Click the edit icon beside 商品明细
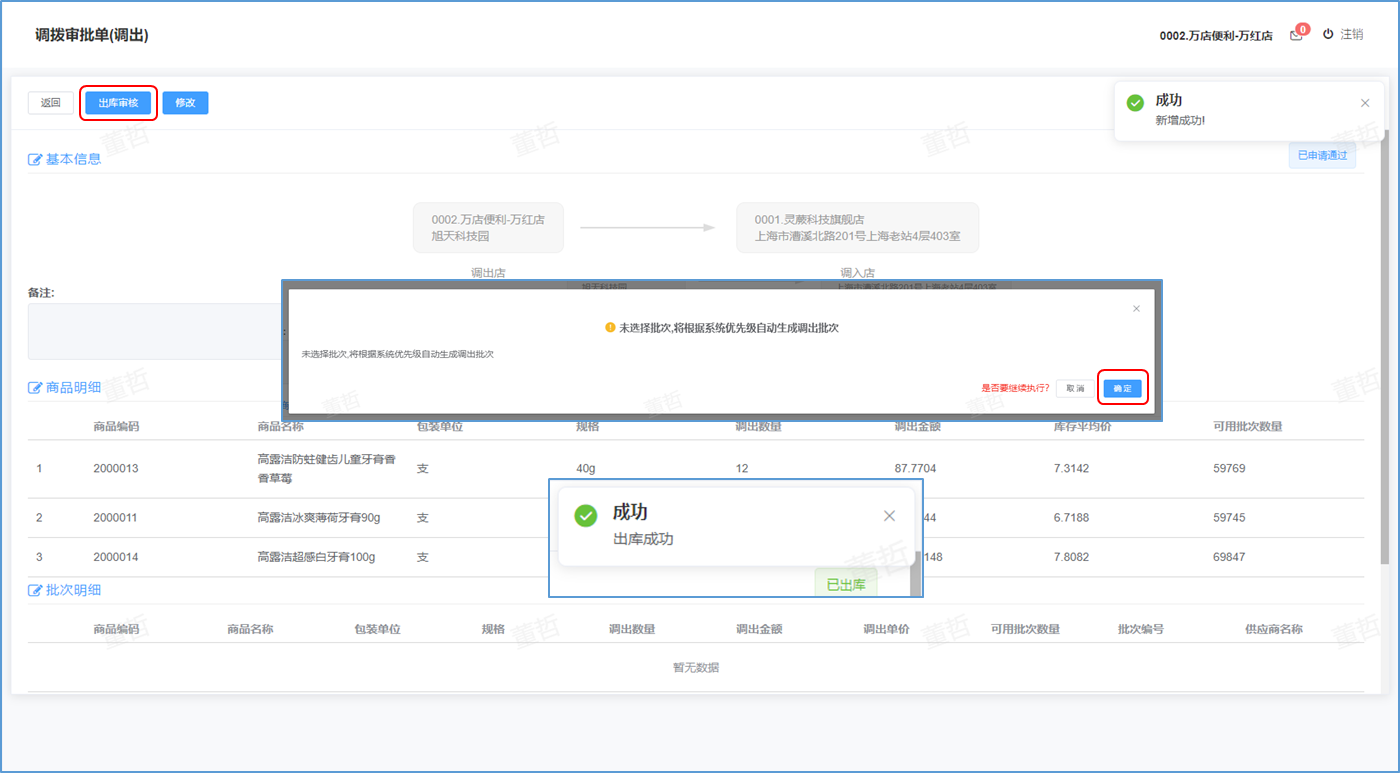The height and width of the screenshot is (773, 1400). (35, 388)
